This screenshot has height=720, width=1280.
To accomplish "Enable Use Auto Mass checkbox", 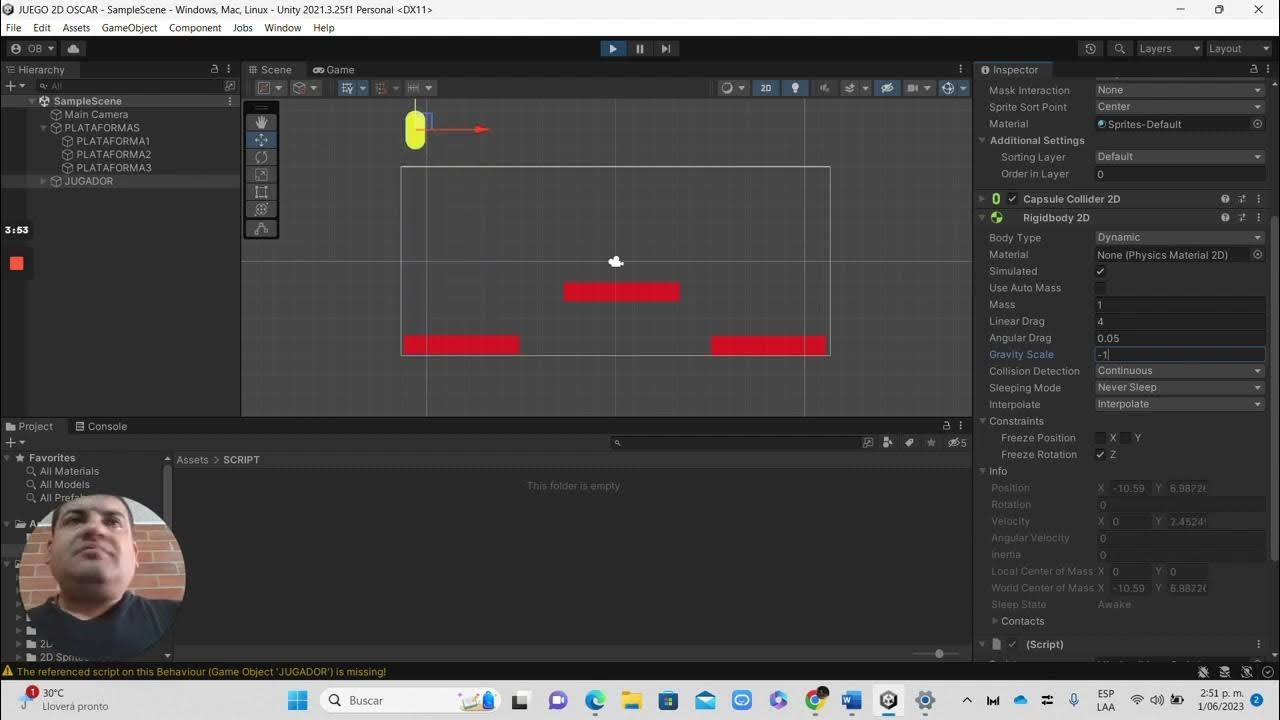I will (x=1101, y=288).
